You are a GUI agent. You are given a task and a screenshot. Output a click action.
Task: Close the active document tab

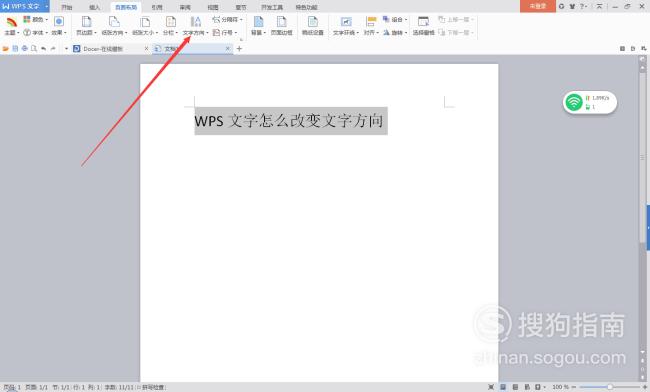pyautogui.click(x=228, y=49)
